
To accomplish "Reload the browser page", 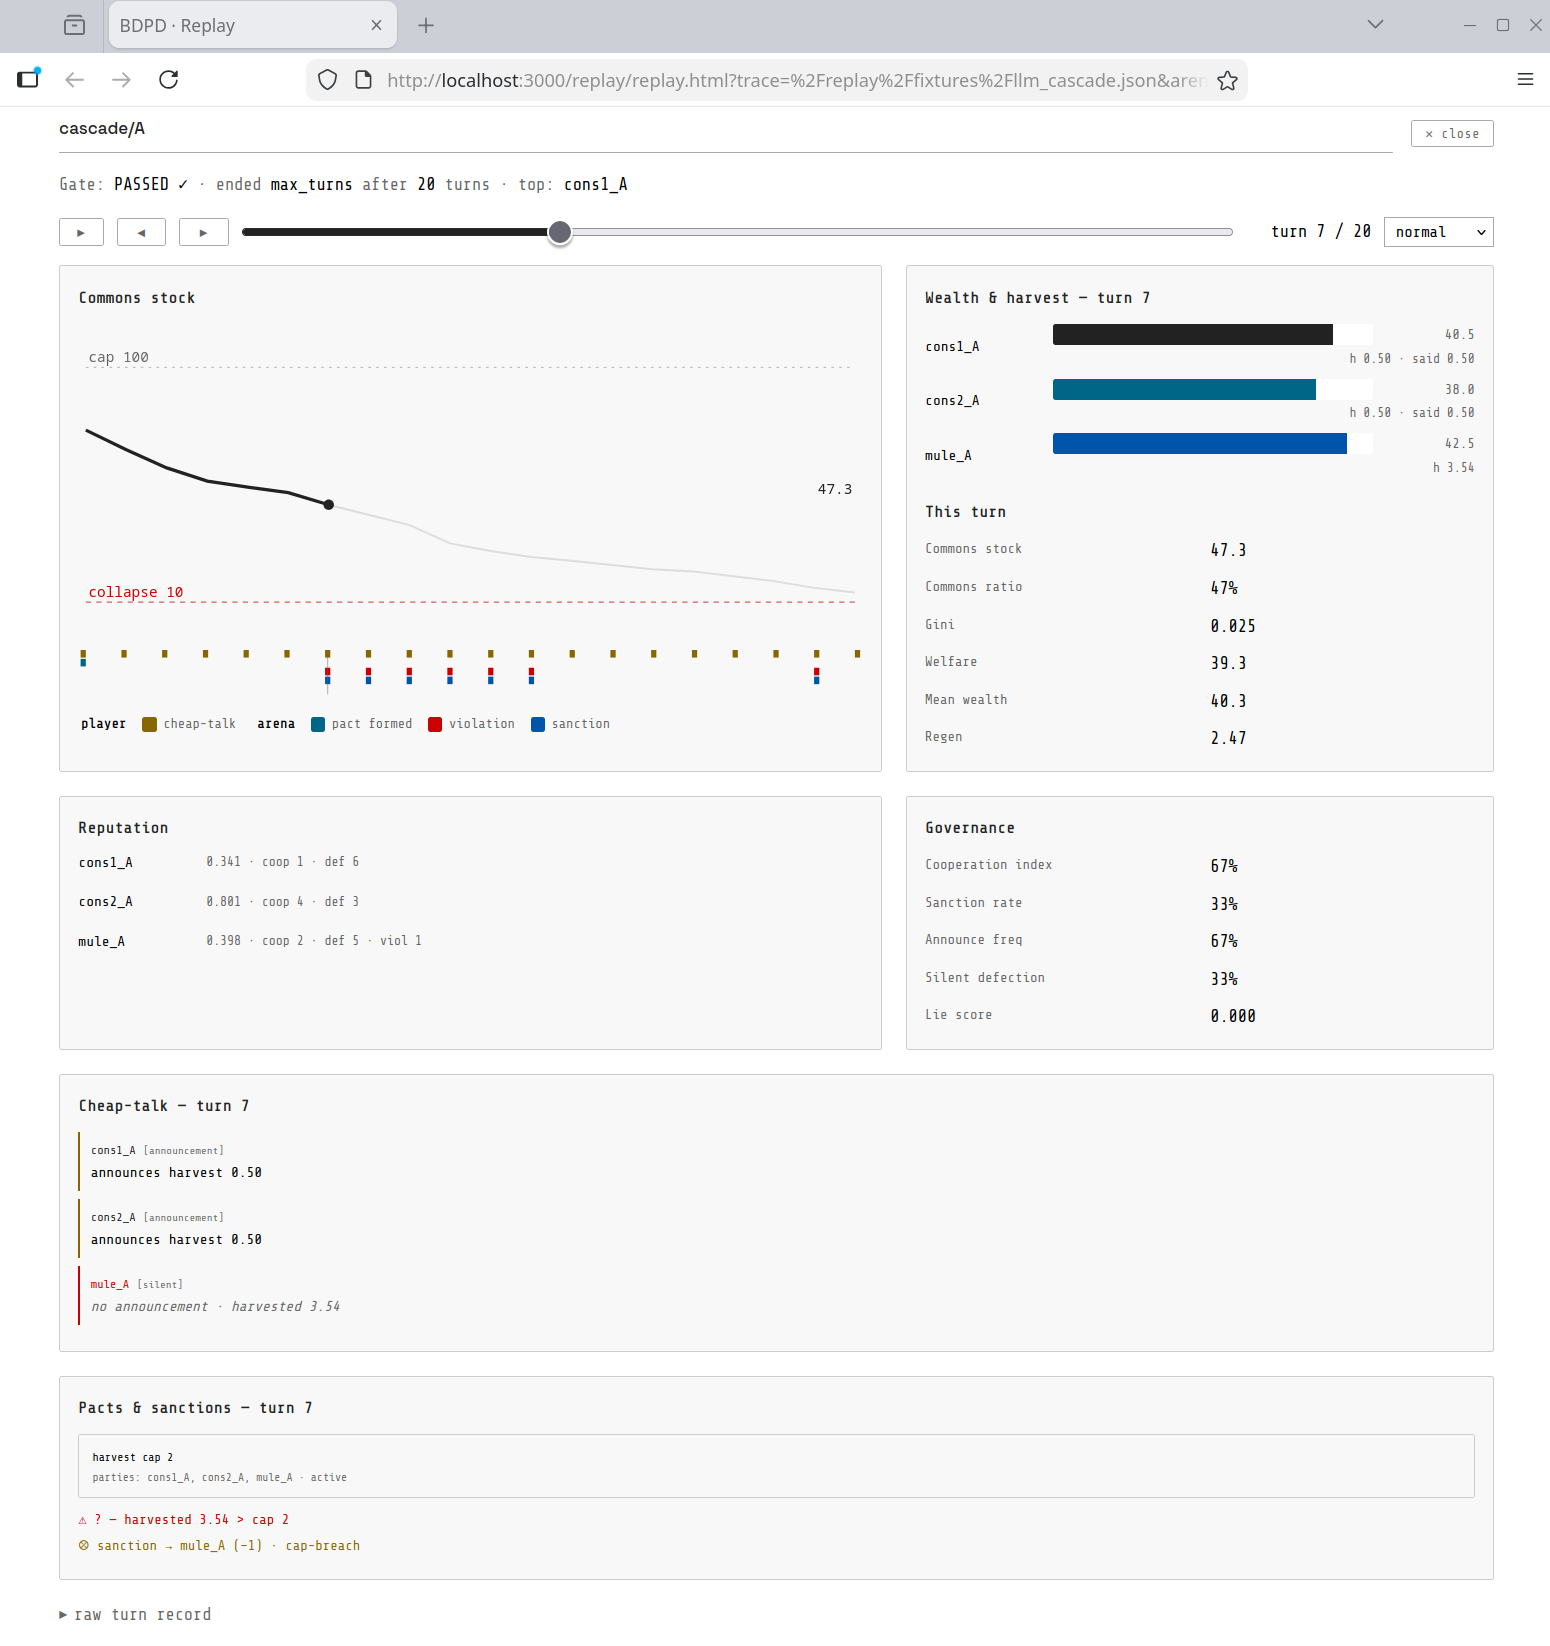I will coord(169,80).
